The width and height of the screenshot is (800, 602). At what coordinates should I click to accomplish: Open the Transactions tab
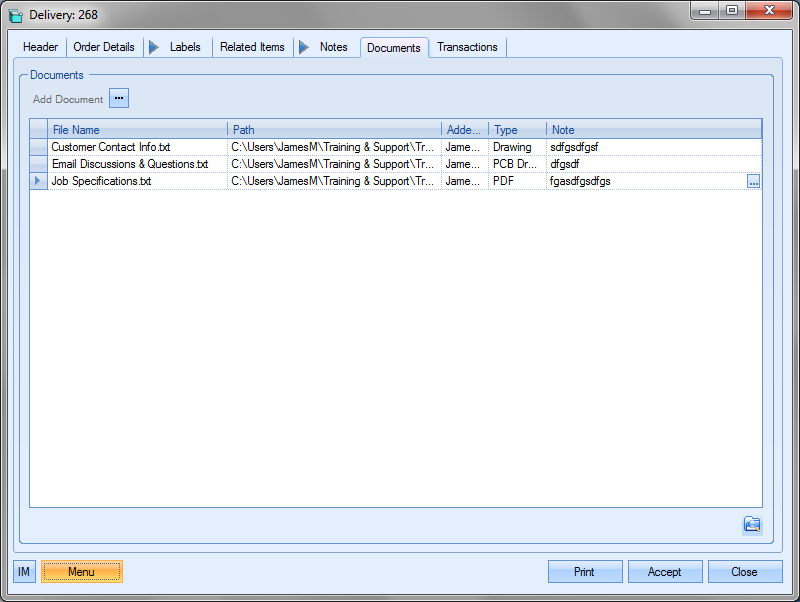click(x=467, y=47)
